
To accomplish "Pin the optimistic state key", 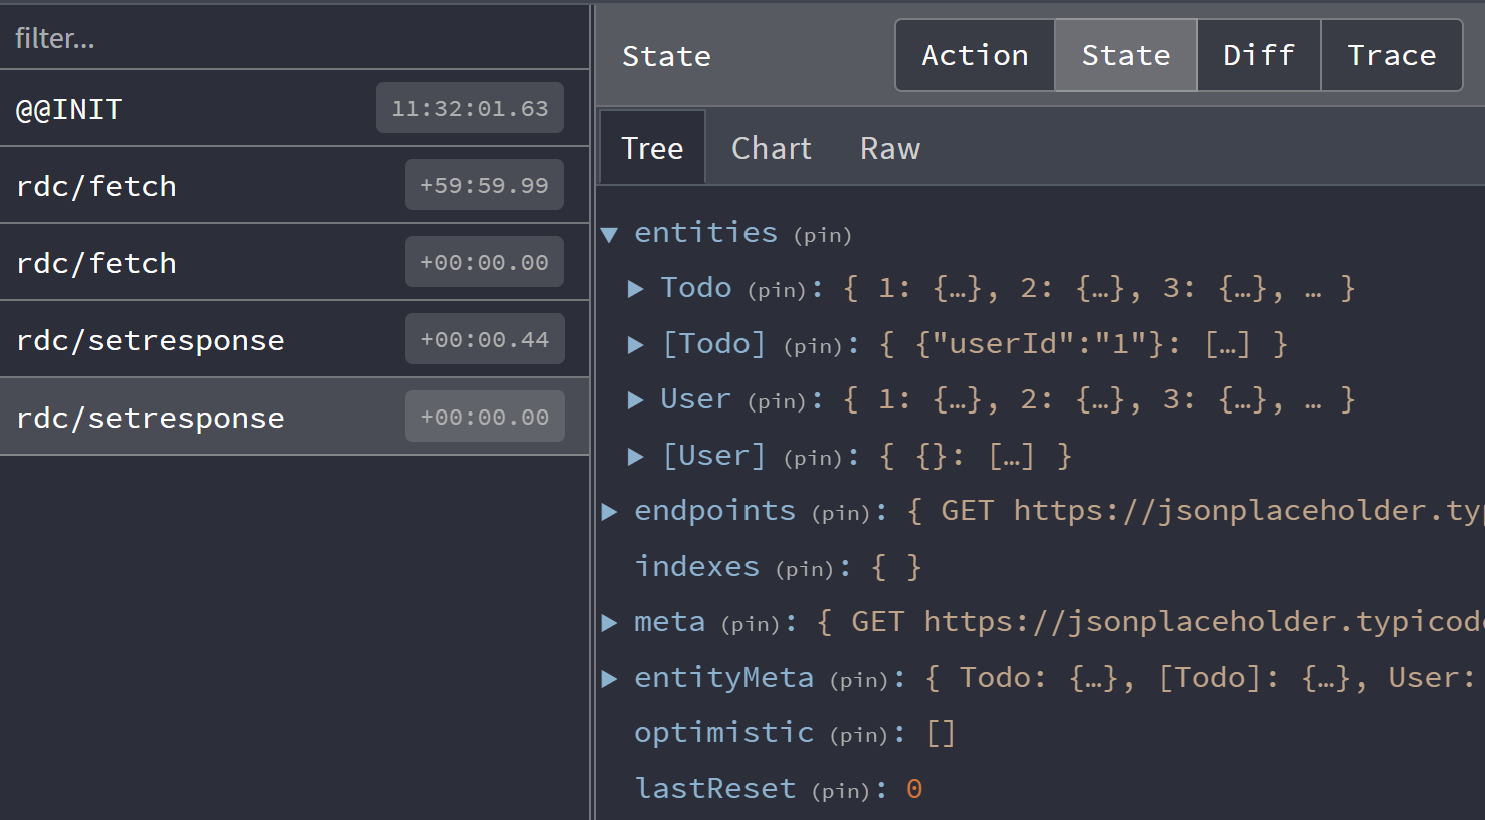I will tap(858, 734).
